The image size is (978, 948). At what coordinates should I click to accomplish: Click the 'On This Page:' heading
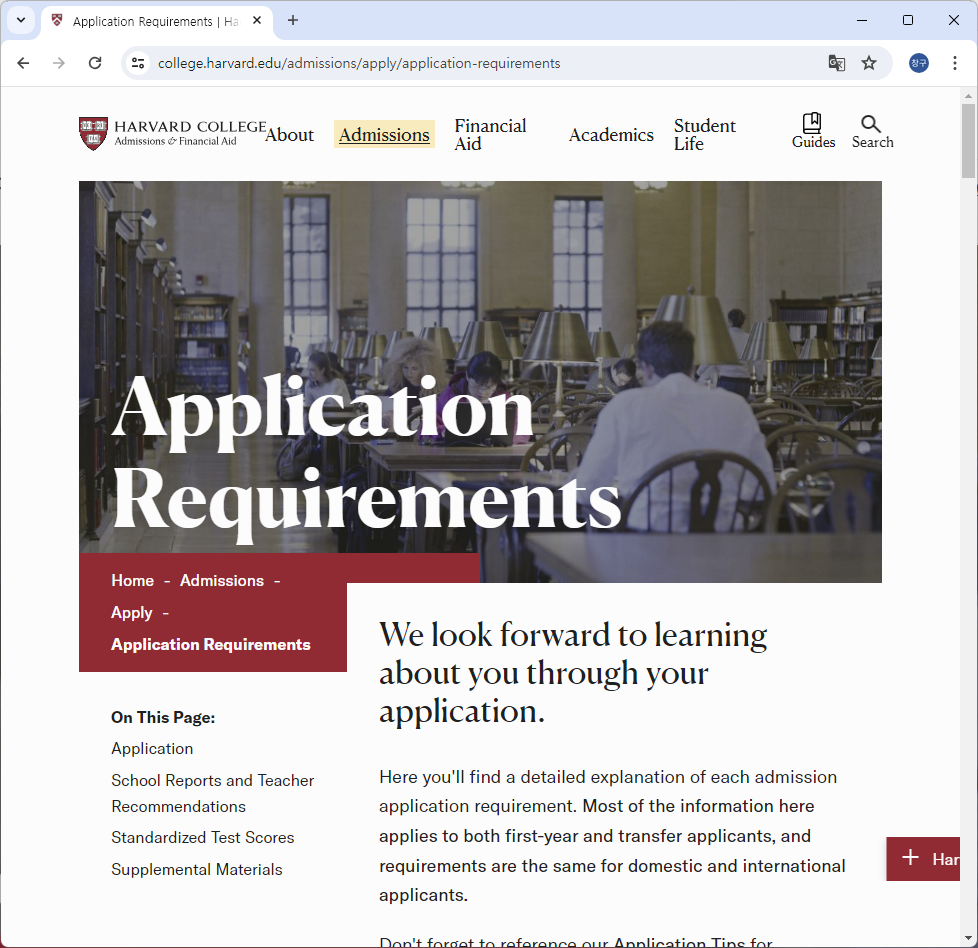pyautogui.click(x=163, y=717)
